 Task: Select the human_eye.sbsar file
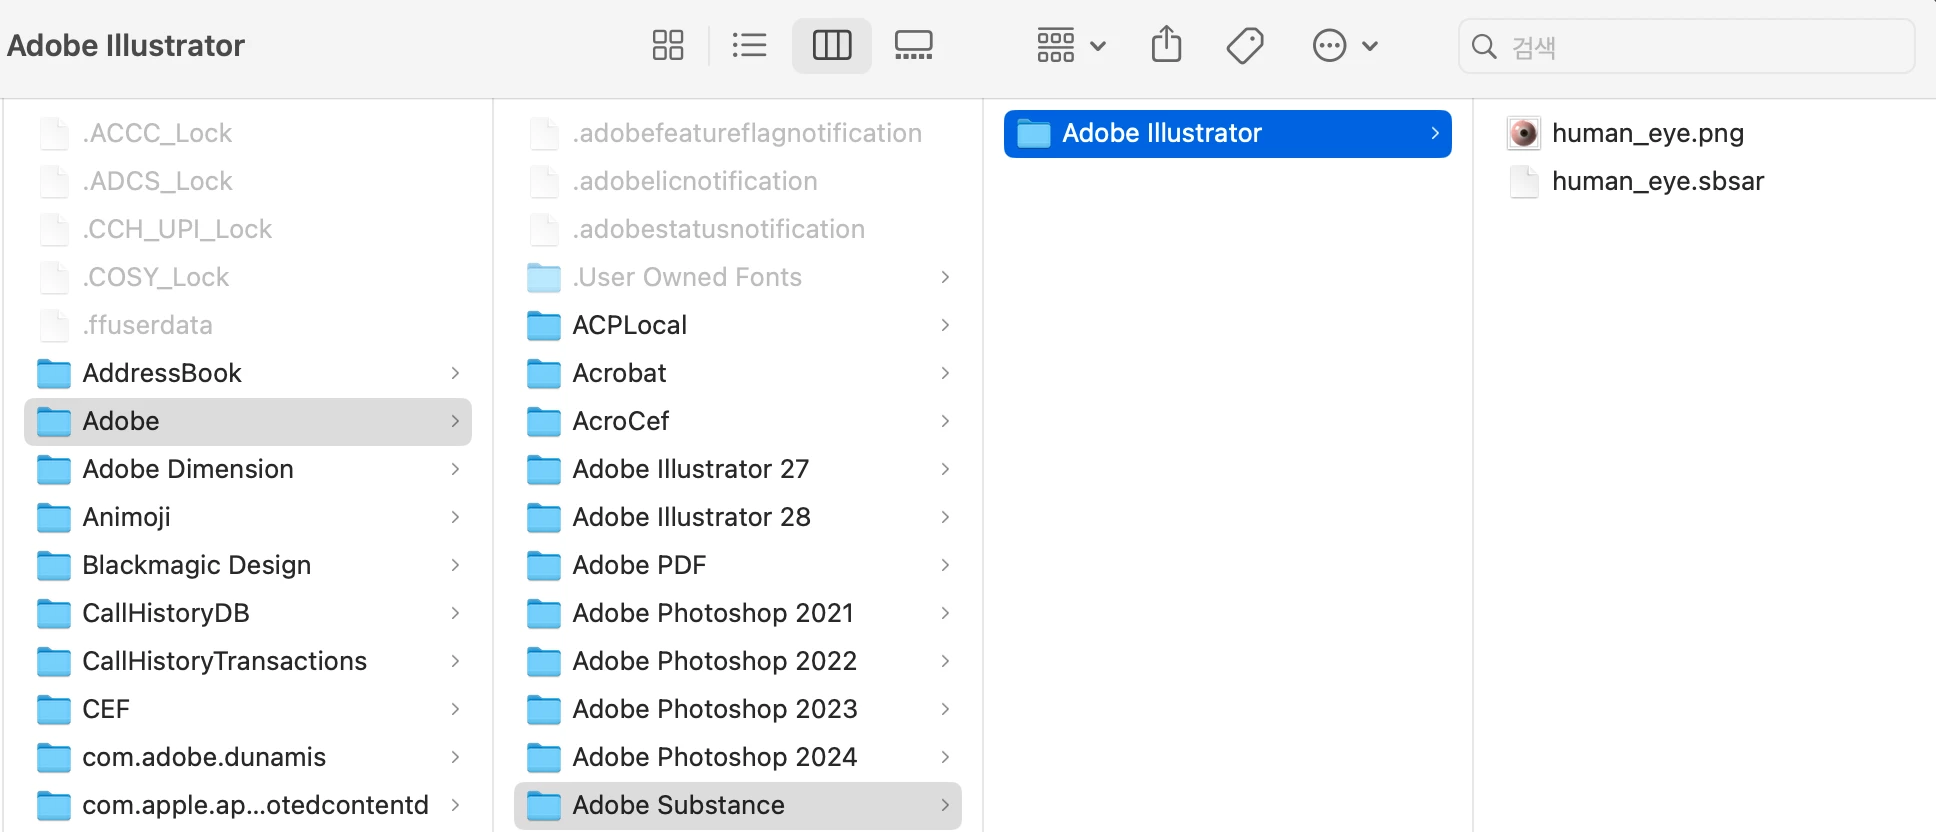[x=1635, y=181]
